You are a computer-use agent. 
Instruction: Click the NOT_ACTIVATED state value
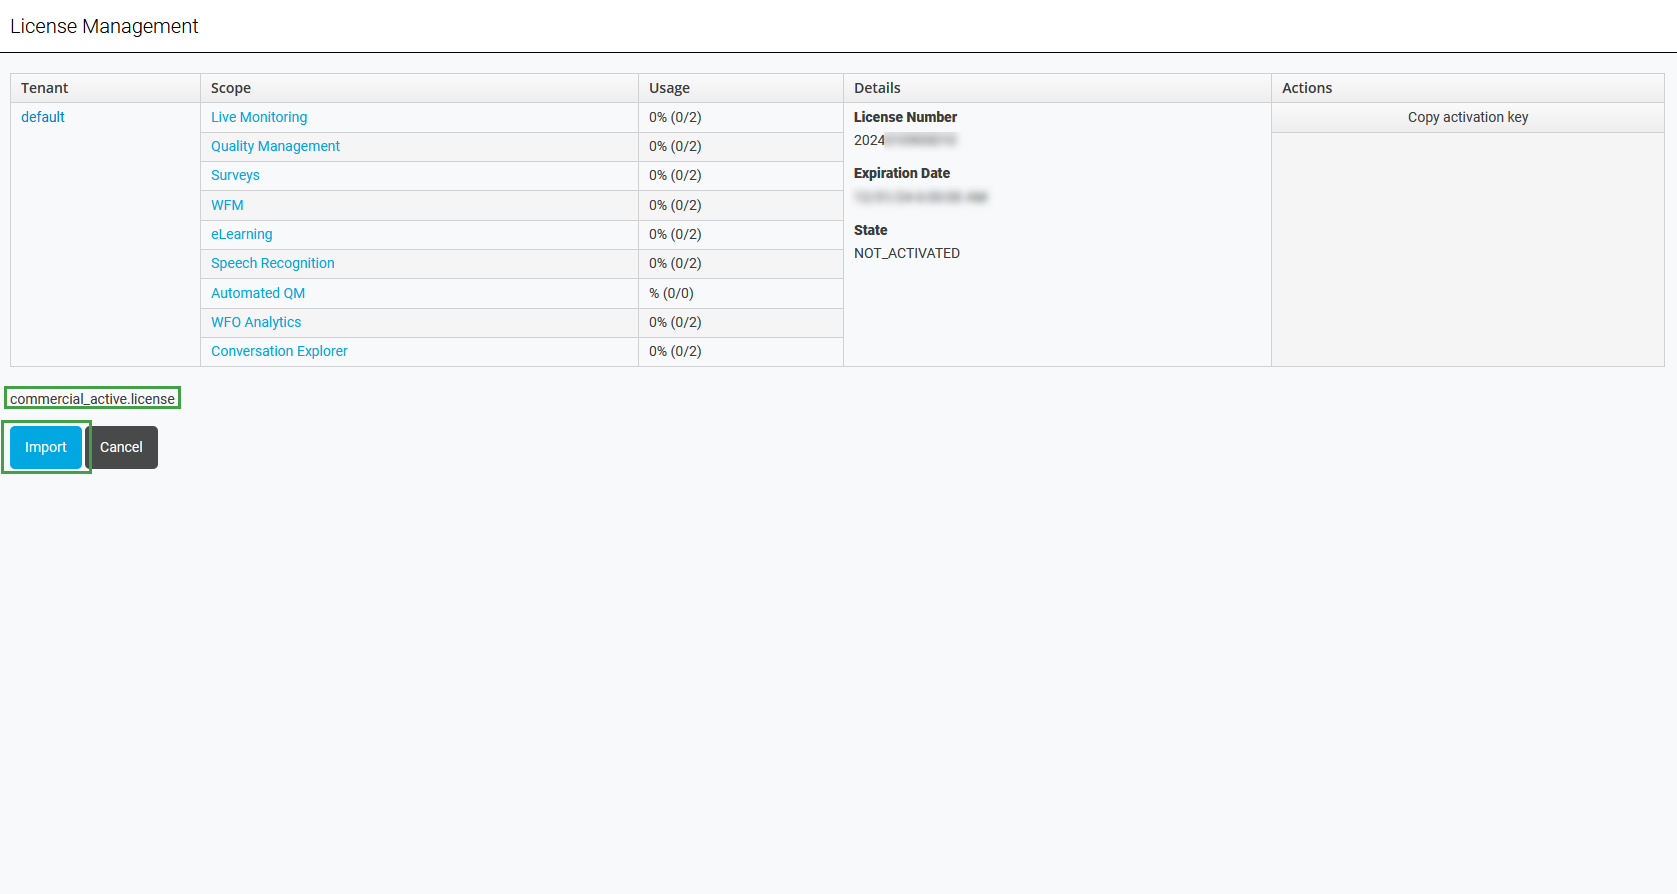pyautogui.click(x=907, y=253)
